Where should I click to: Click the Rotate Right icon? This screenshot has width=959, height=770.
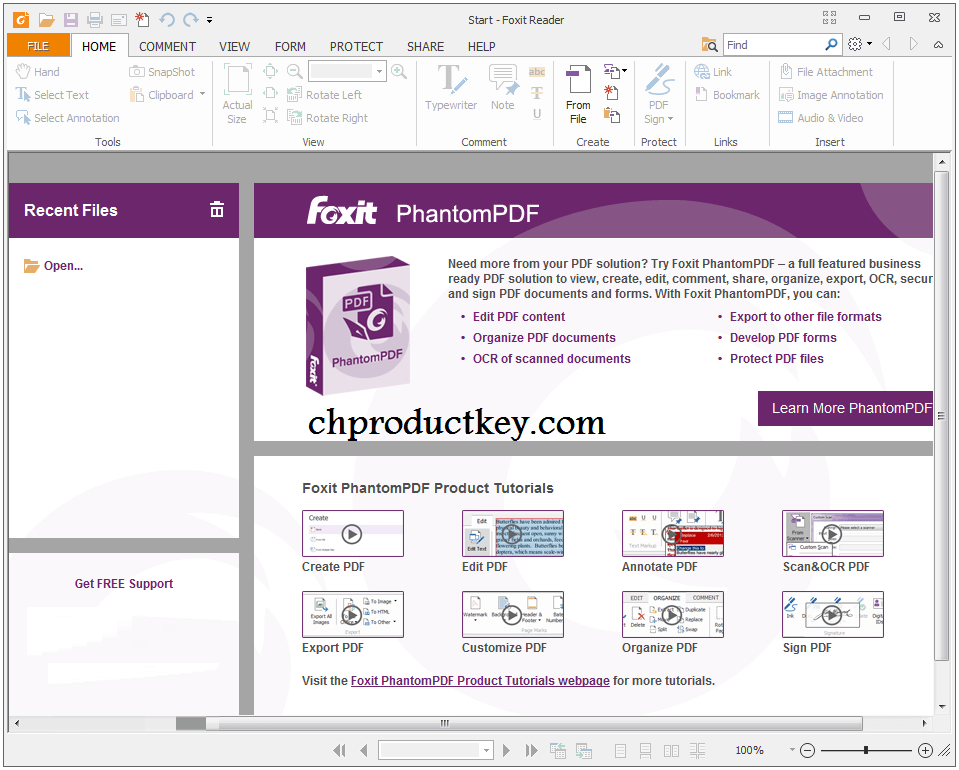tap(295, 117)
